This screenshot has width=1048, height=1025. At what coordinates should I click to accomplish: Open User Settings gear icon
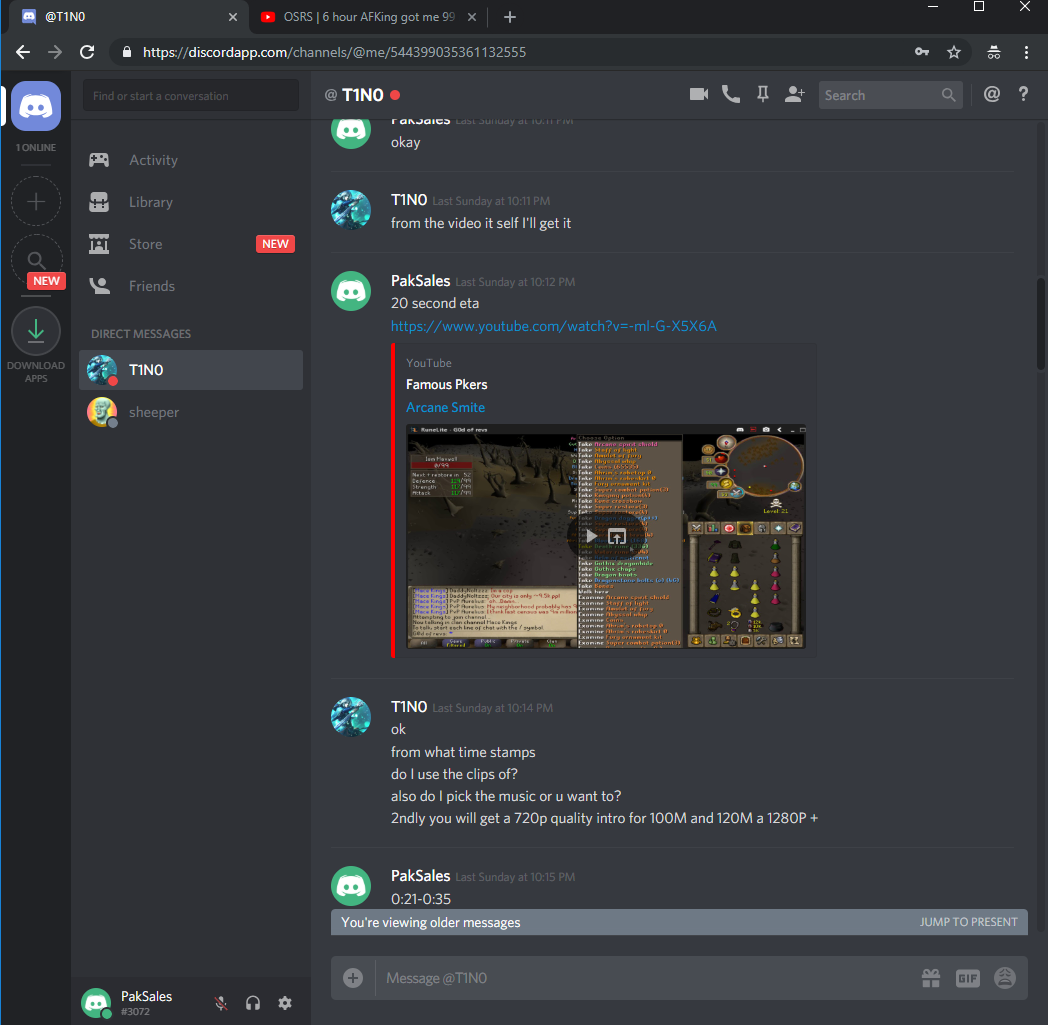tap(285, 1003)
